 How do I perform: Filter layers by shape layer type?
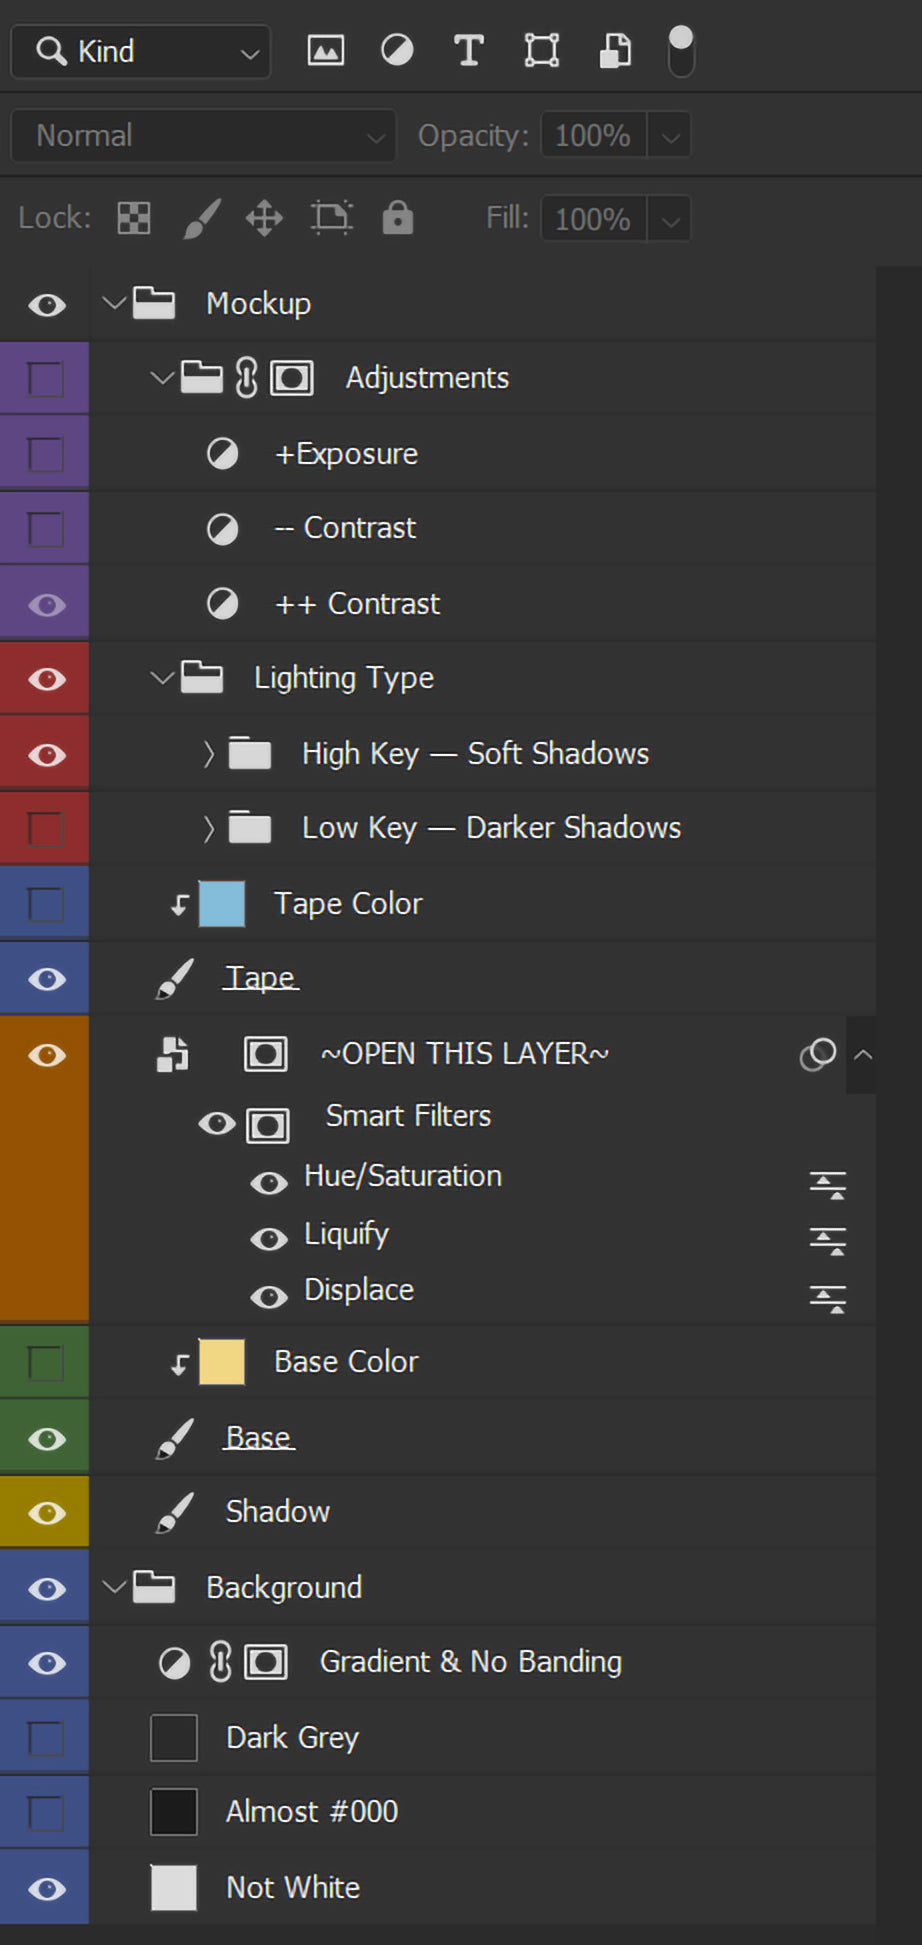541,50
